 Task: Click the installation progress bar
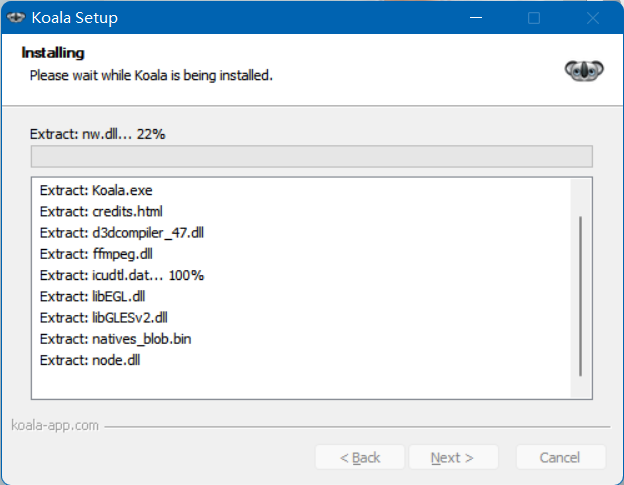(312, 156)
